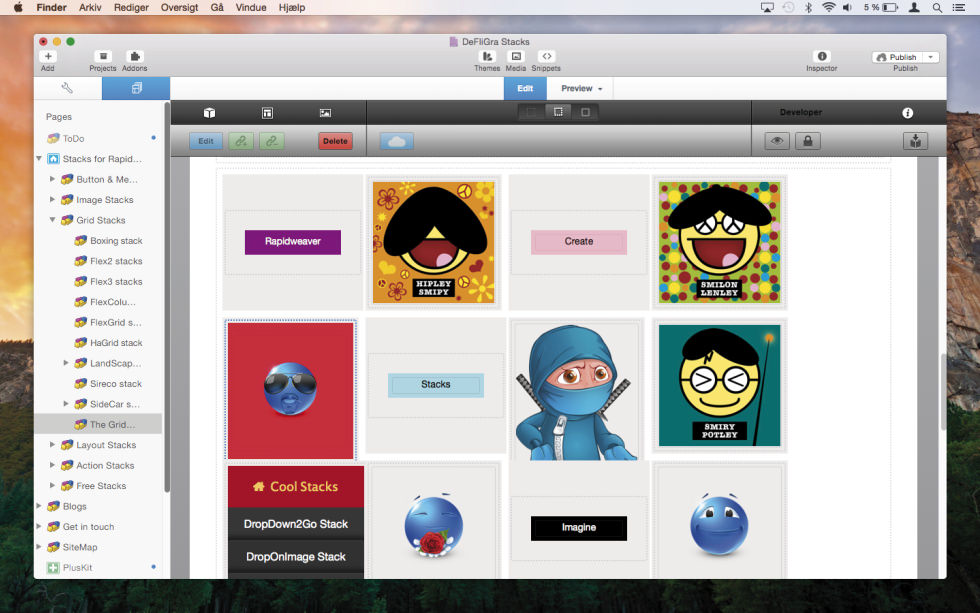Click the light blue Stacks button
980x613 pixels.
coord(436,385)
